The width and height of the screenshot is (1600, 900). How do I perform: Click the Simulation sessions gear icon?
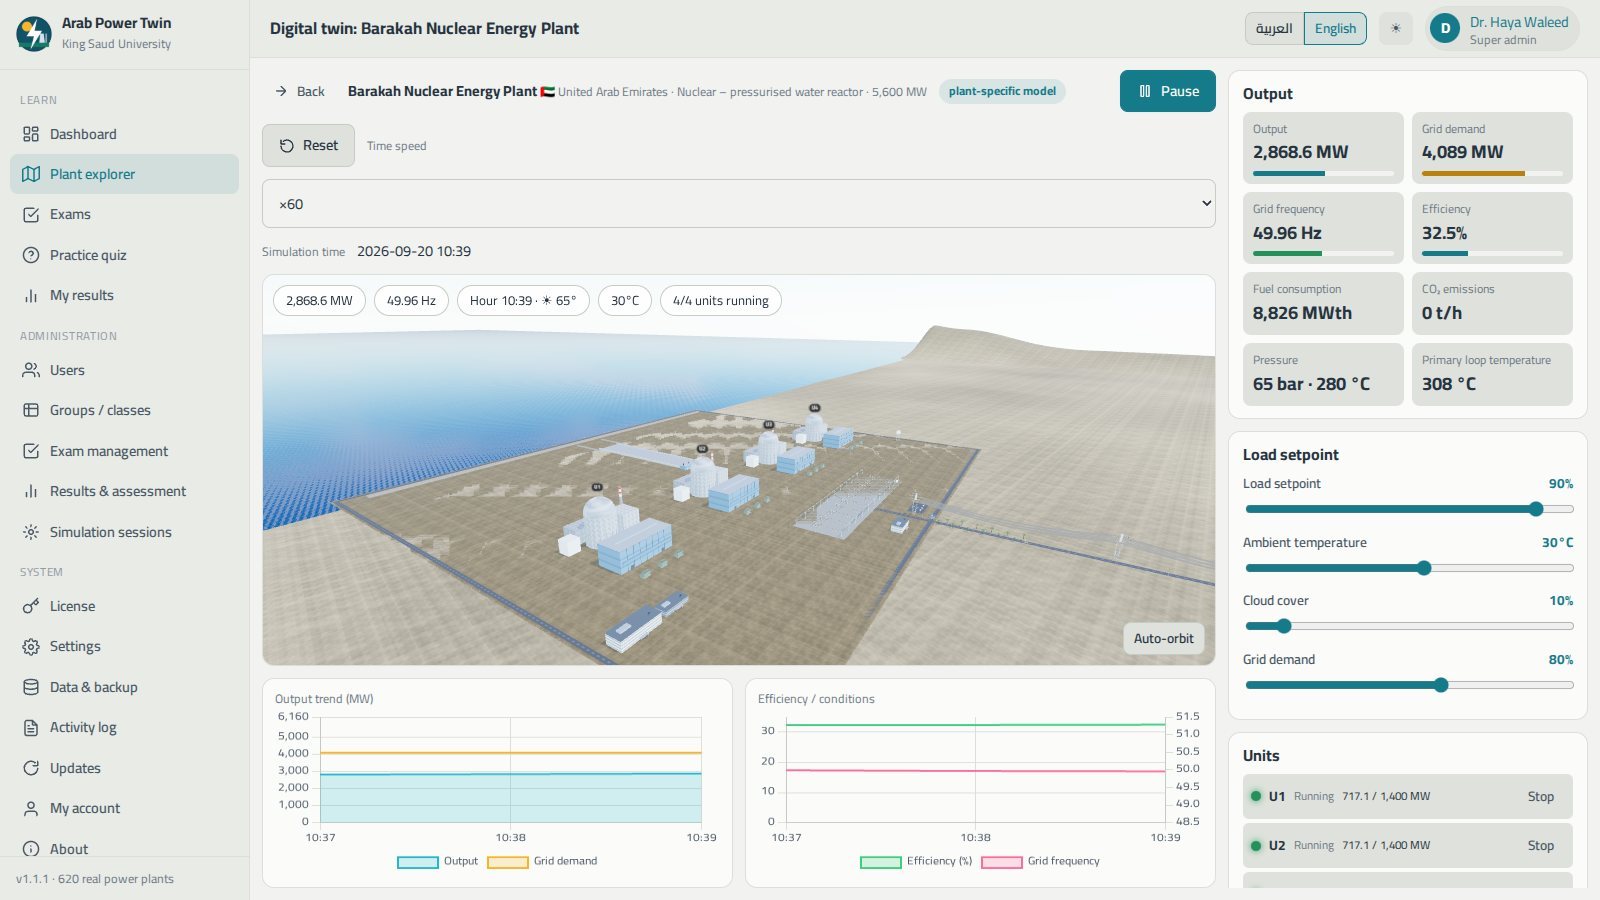tap(31, 532)
